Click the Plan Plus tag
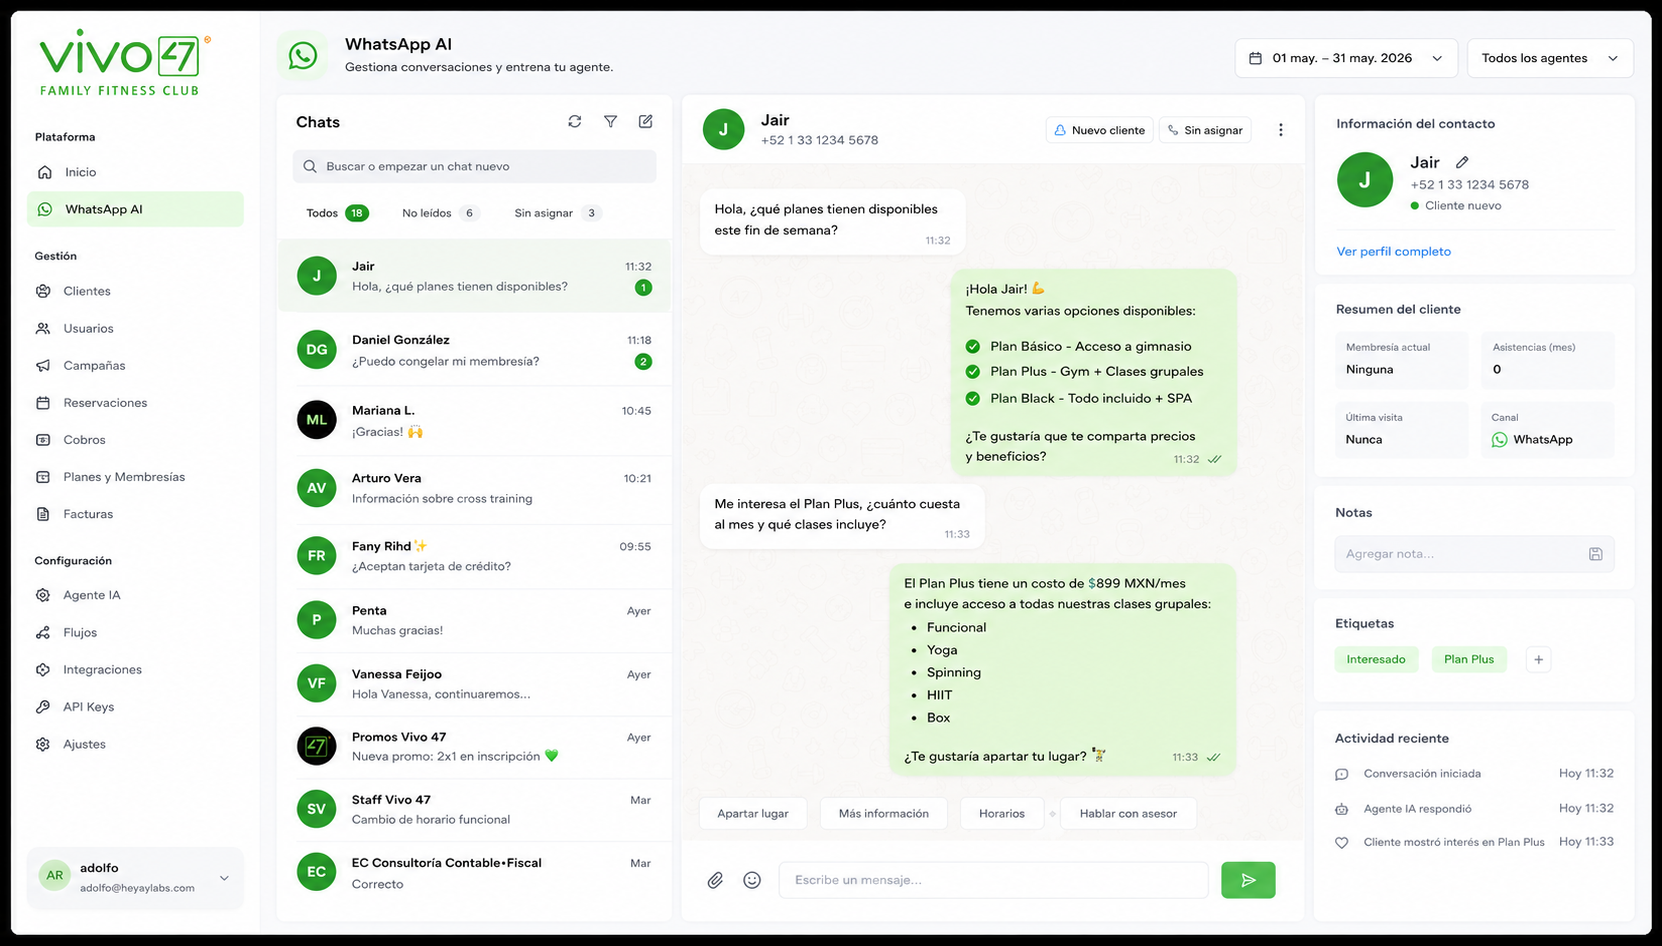 click(x=1469, y=659)
